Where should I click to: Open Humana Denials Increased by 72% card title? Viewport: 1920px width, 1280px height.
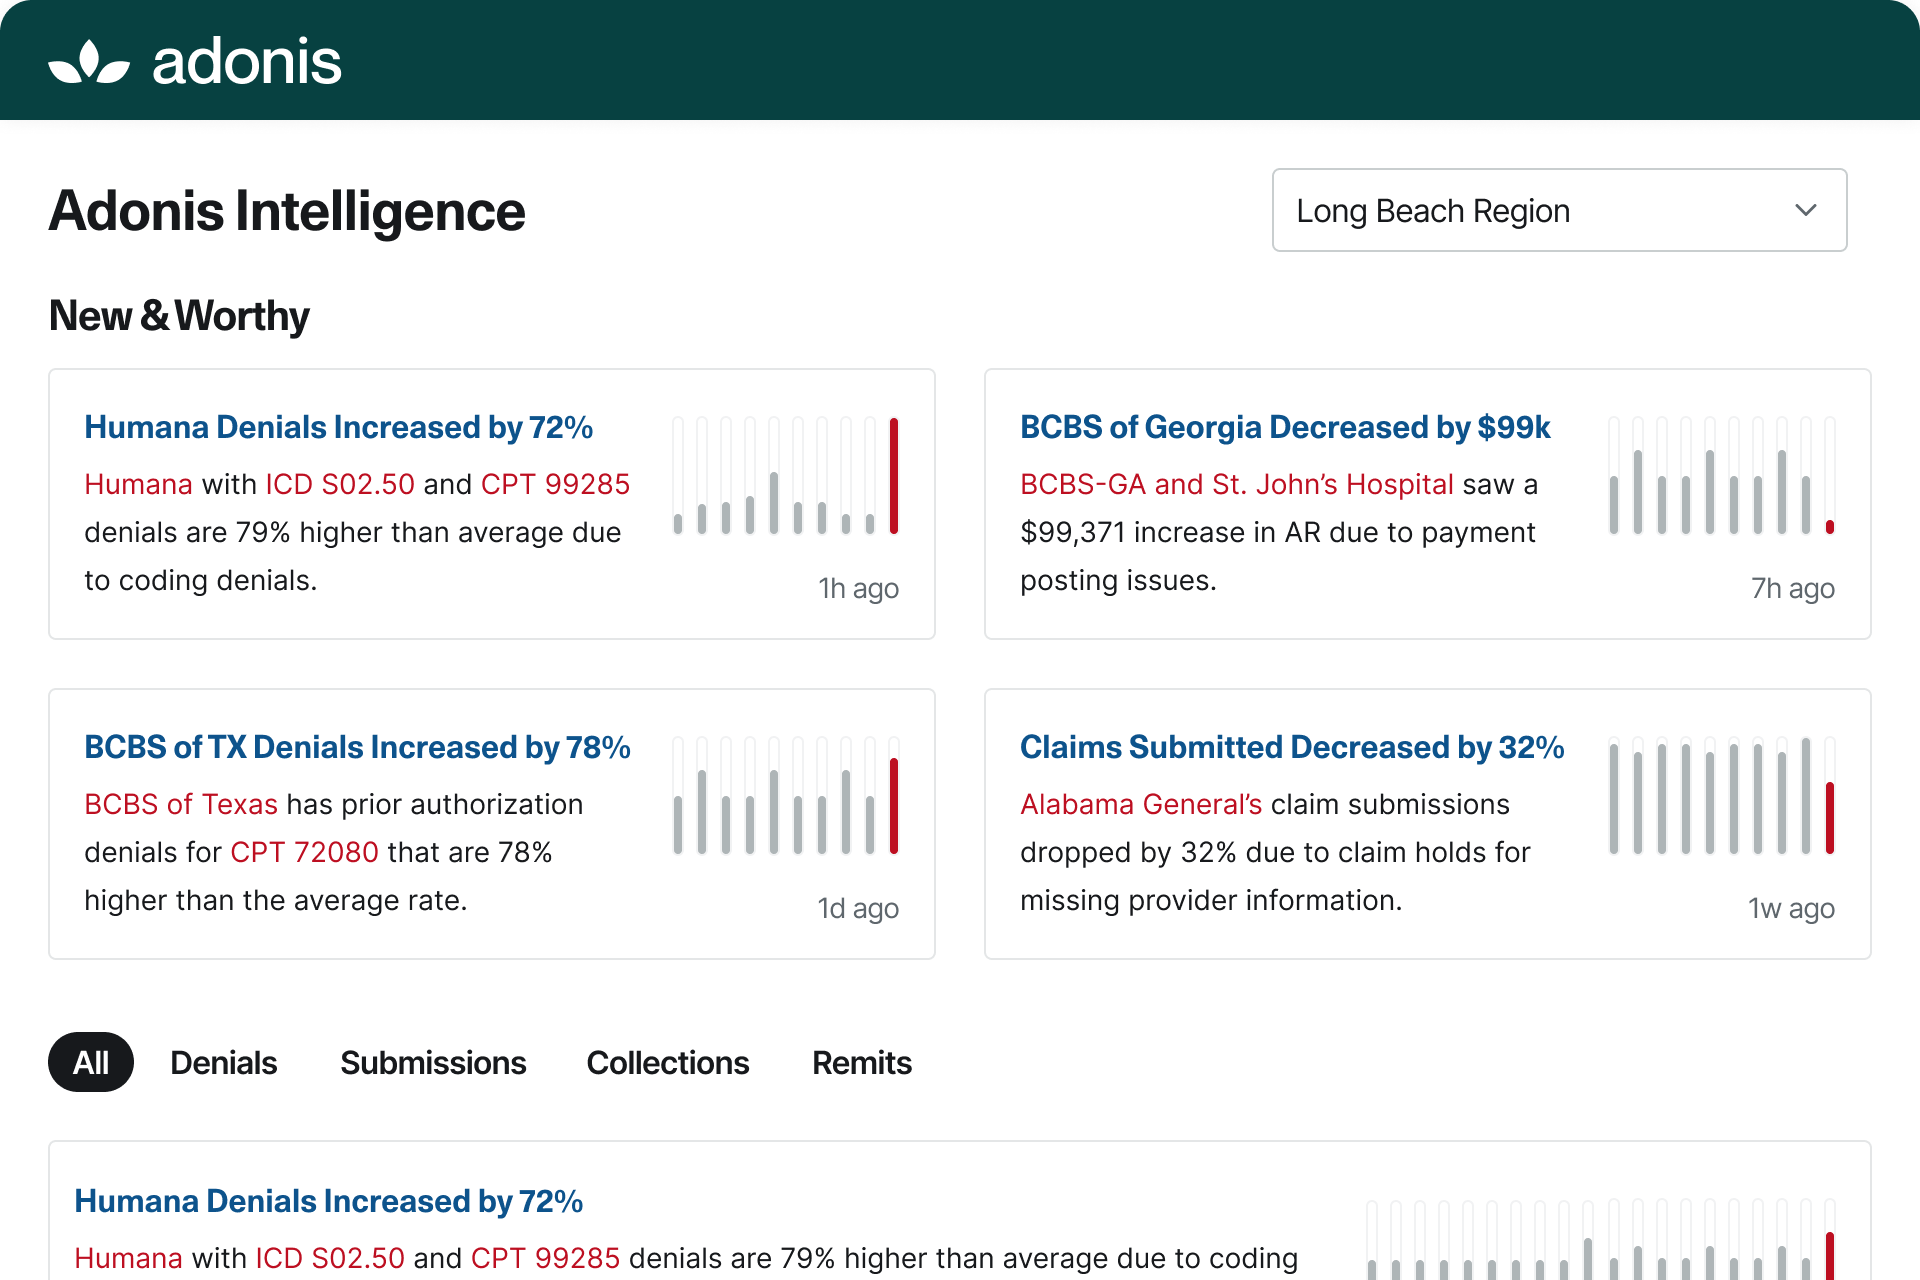tap(339, 427)
